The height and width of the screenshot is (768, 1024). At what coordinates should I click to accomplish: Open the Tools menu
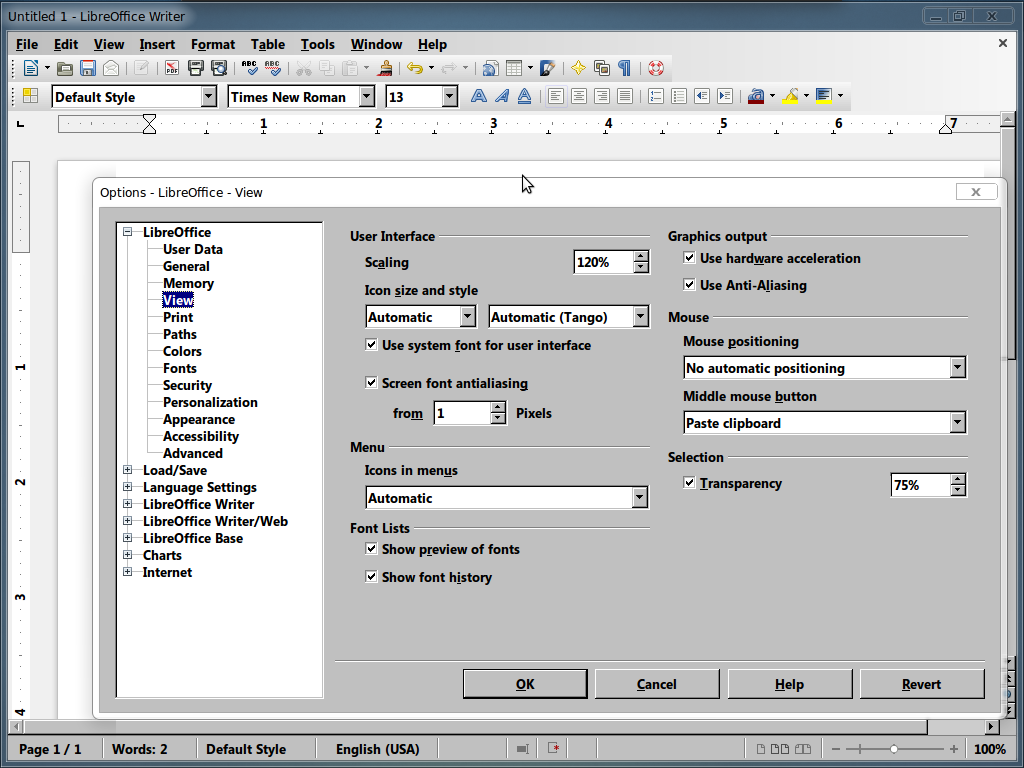[x=317, y=44]
